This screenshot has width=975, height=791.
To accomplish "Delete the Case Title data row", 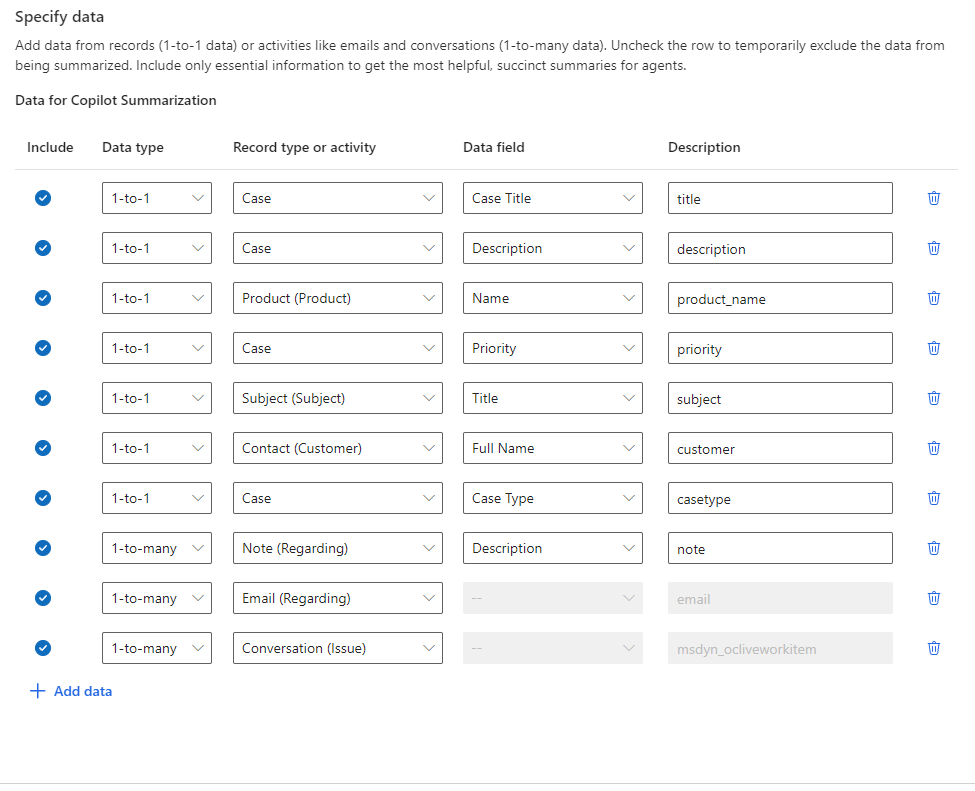I will point(934,198).
